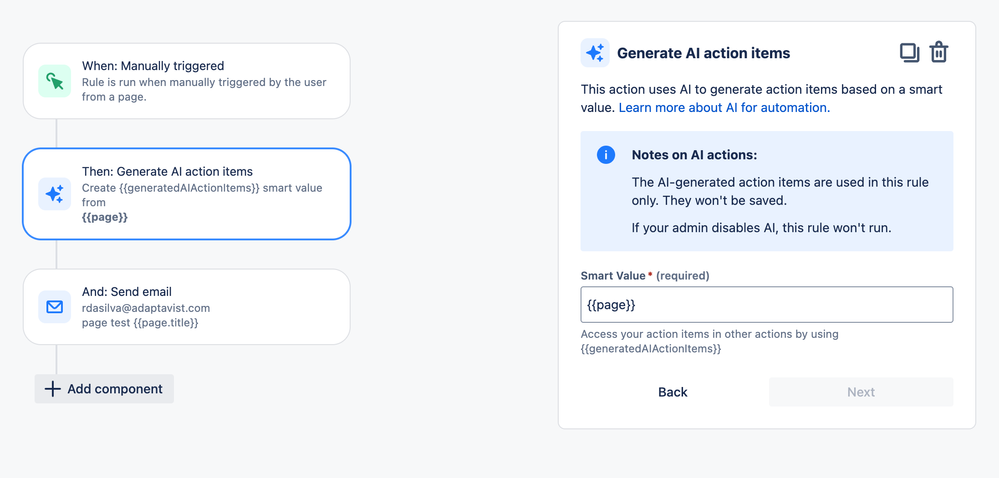Screen dimensions: 999x478
Task: Click the AI sparkle icon in rule step
Action: tap(55, 194)
